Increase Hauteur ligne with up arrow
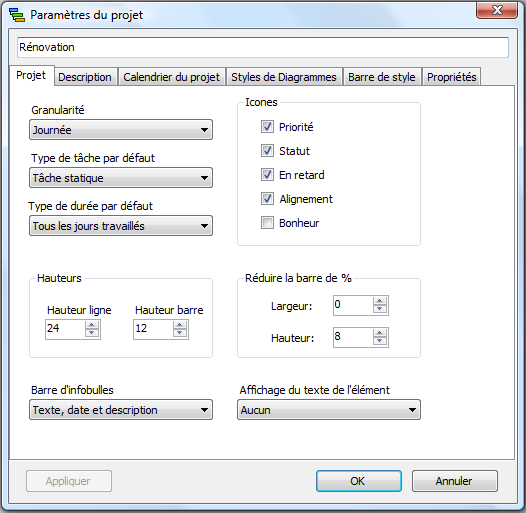Viewport: 526px width, 513px height. pyautogui.click(x=92, y=325)
